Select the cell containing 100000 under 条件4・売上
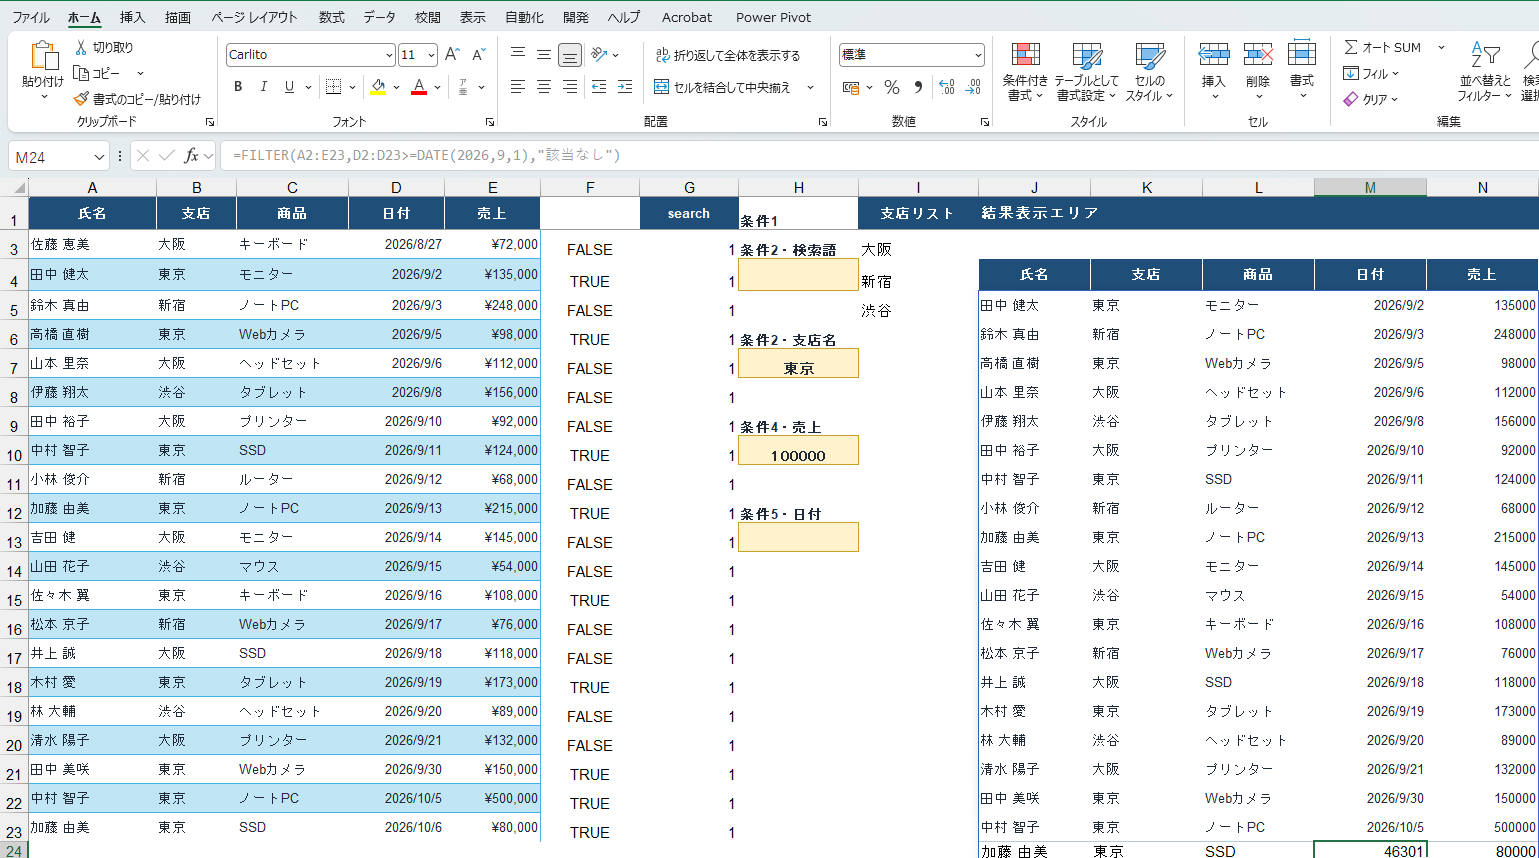The image size is (1539, 858). 798,451
